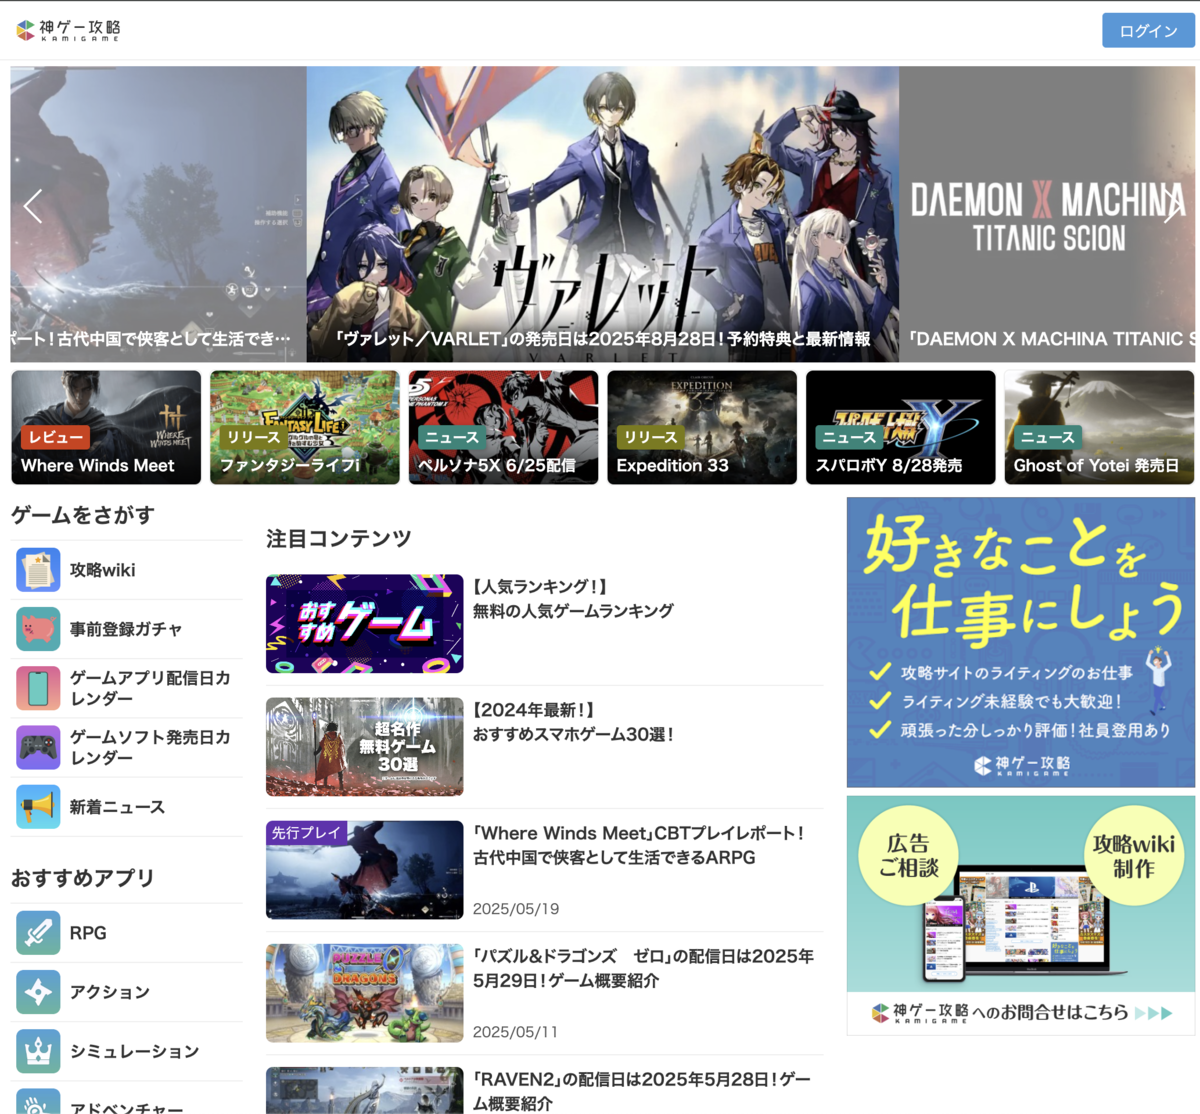Click the 2025/05/11 article date
This screenshot has width=1200, height=1114.
coord(515,1032)
